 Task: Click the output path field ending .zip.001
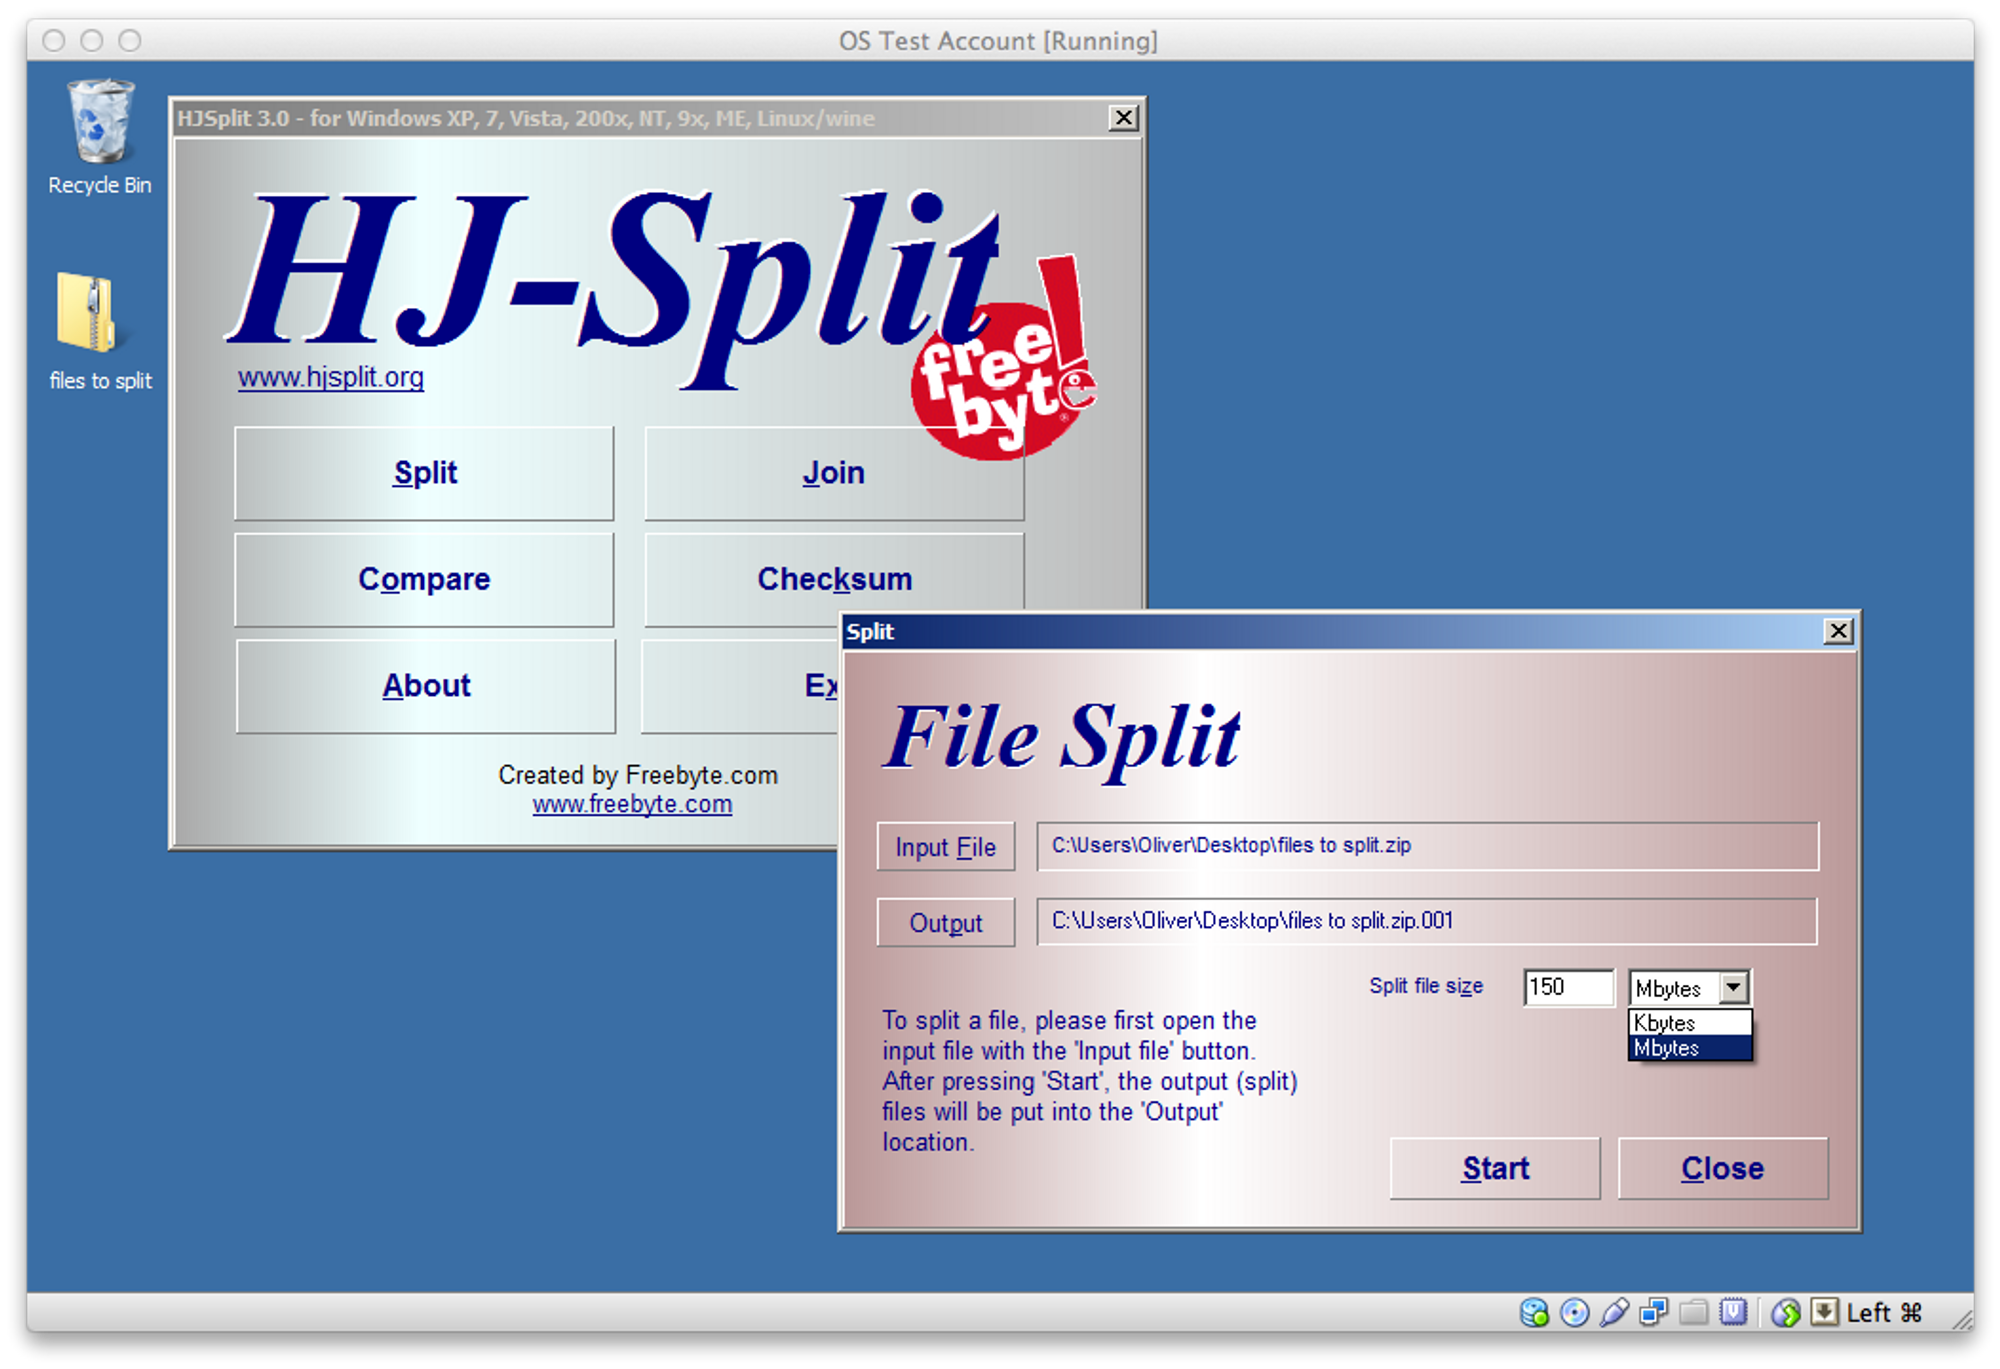pyautogui.click(x=1427, y=921)
